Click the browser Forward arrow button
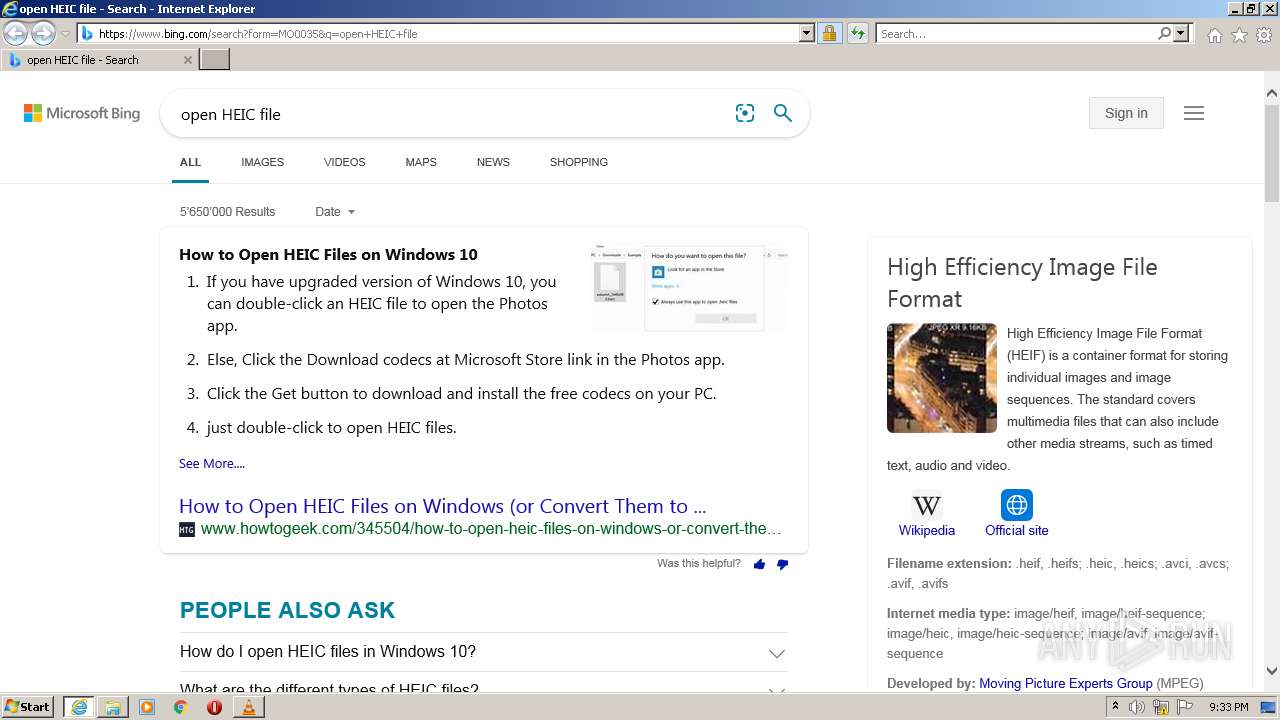Screen dimensions: 1280x720 (43, 33)
